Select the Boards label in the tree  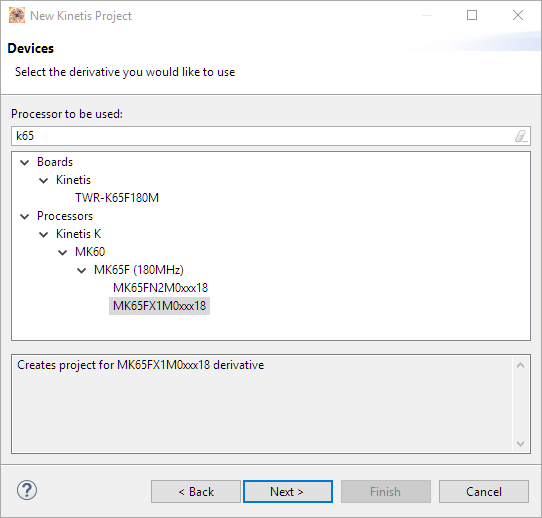tap(55, 162)
